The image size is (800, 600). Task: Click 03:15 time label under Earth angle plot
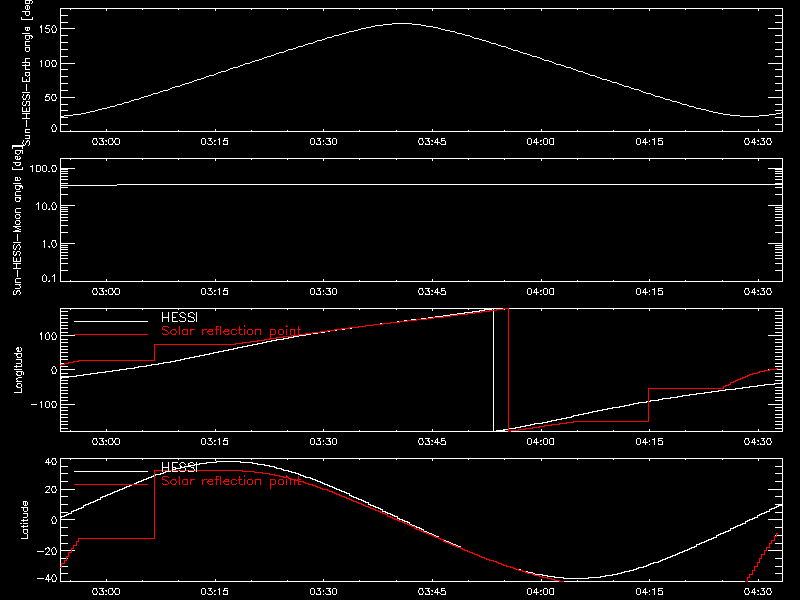(215, 141)
